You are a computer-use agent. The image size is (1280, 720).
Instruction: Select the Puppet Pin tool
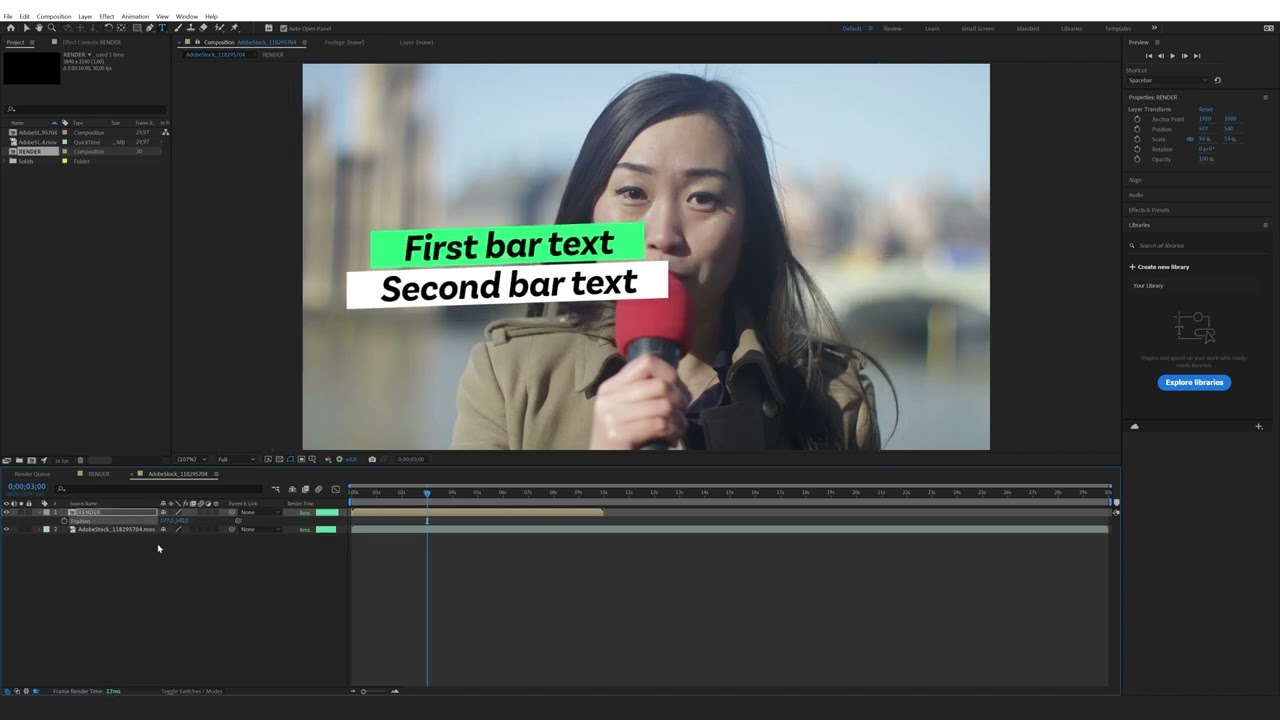[x=234, y=28]
